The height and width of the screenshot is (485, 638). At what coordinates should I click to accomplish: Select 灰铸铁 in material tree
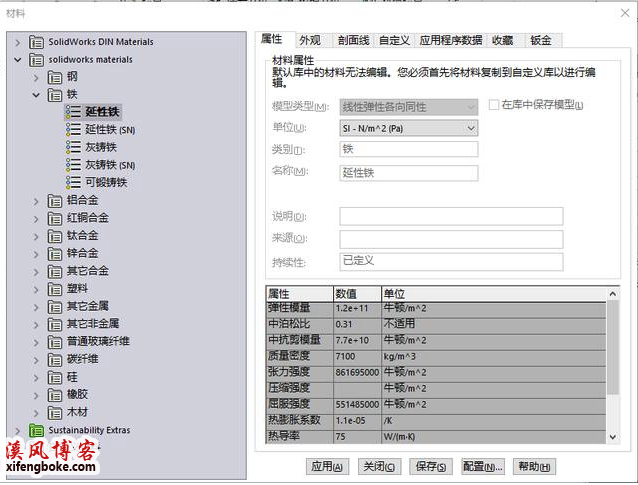tap(101, 147)
